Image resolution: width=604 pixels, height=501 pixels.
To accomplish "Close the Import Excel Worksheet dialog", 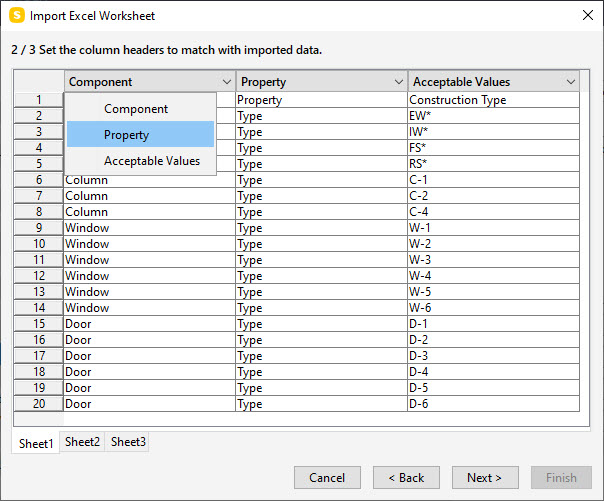I will pos(587,15).
